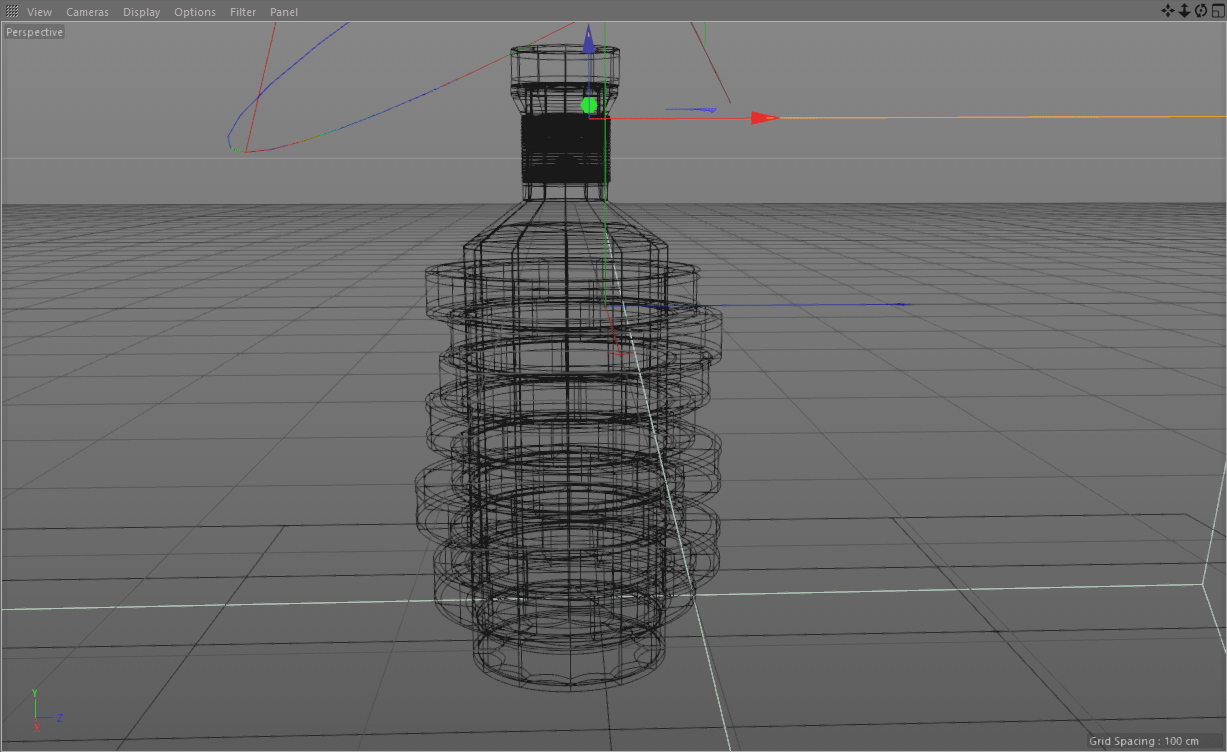Click the blue up axis of the world gizmo
Viewport: 1227px width, 752px height.
point(588,40)
